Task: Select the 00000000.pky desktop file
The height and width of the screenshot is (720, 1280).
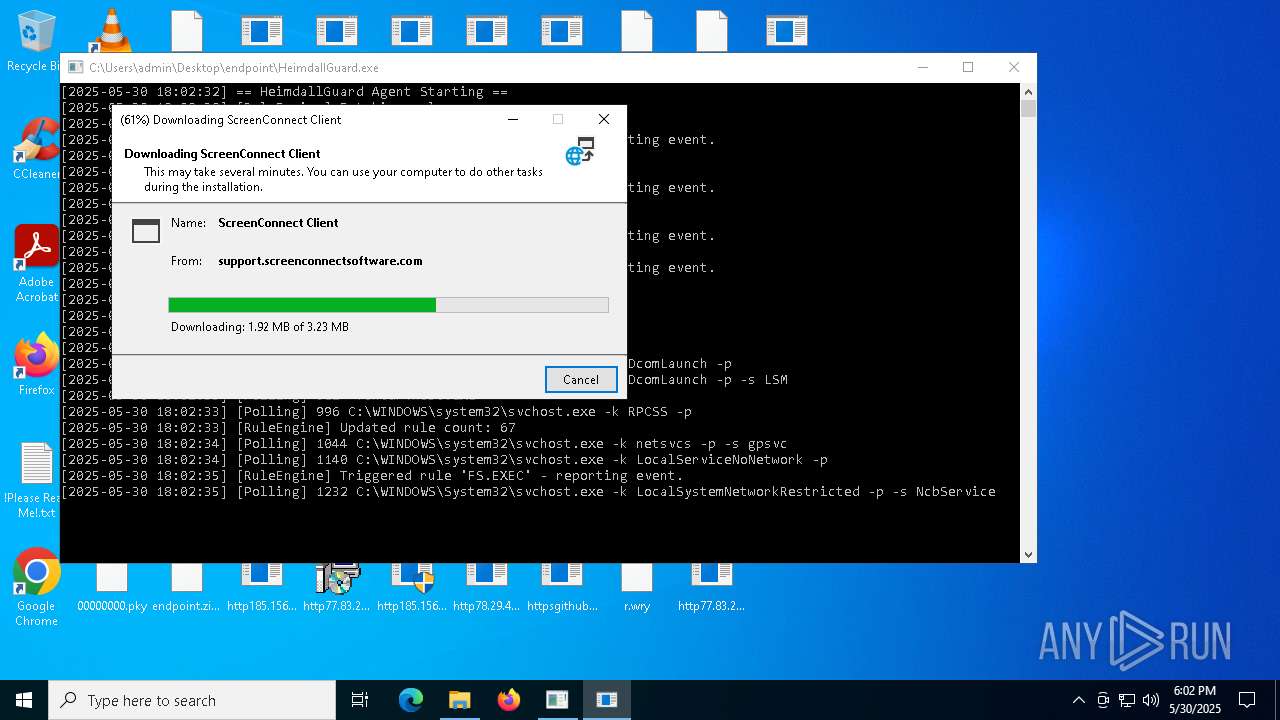Action: [x=112, y=589]
